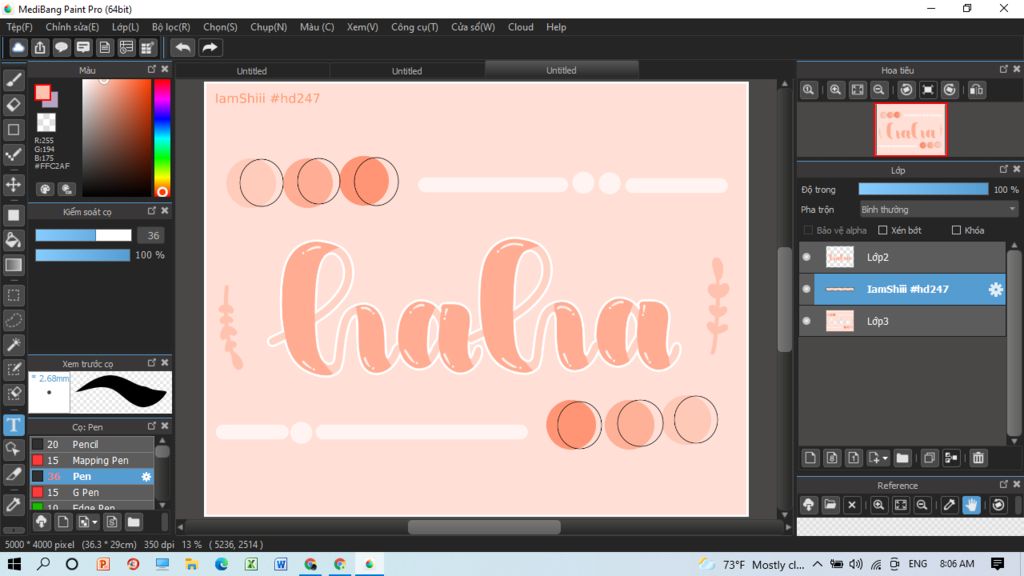Select the Lớp2 layer
Viewport: 1024px width, 576px height.
tap(909, 257)
